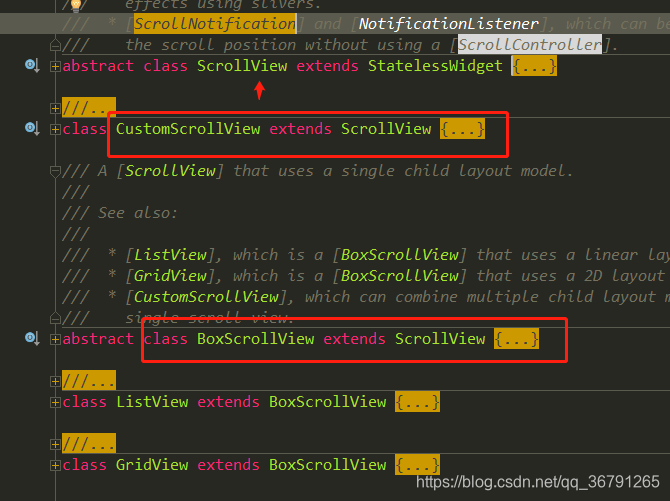
Task: Collapse the doc comment starting 'A [ScrollView] that uses'
Action: (55, 171)
